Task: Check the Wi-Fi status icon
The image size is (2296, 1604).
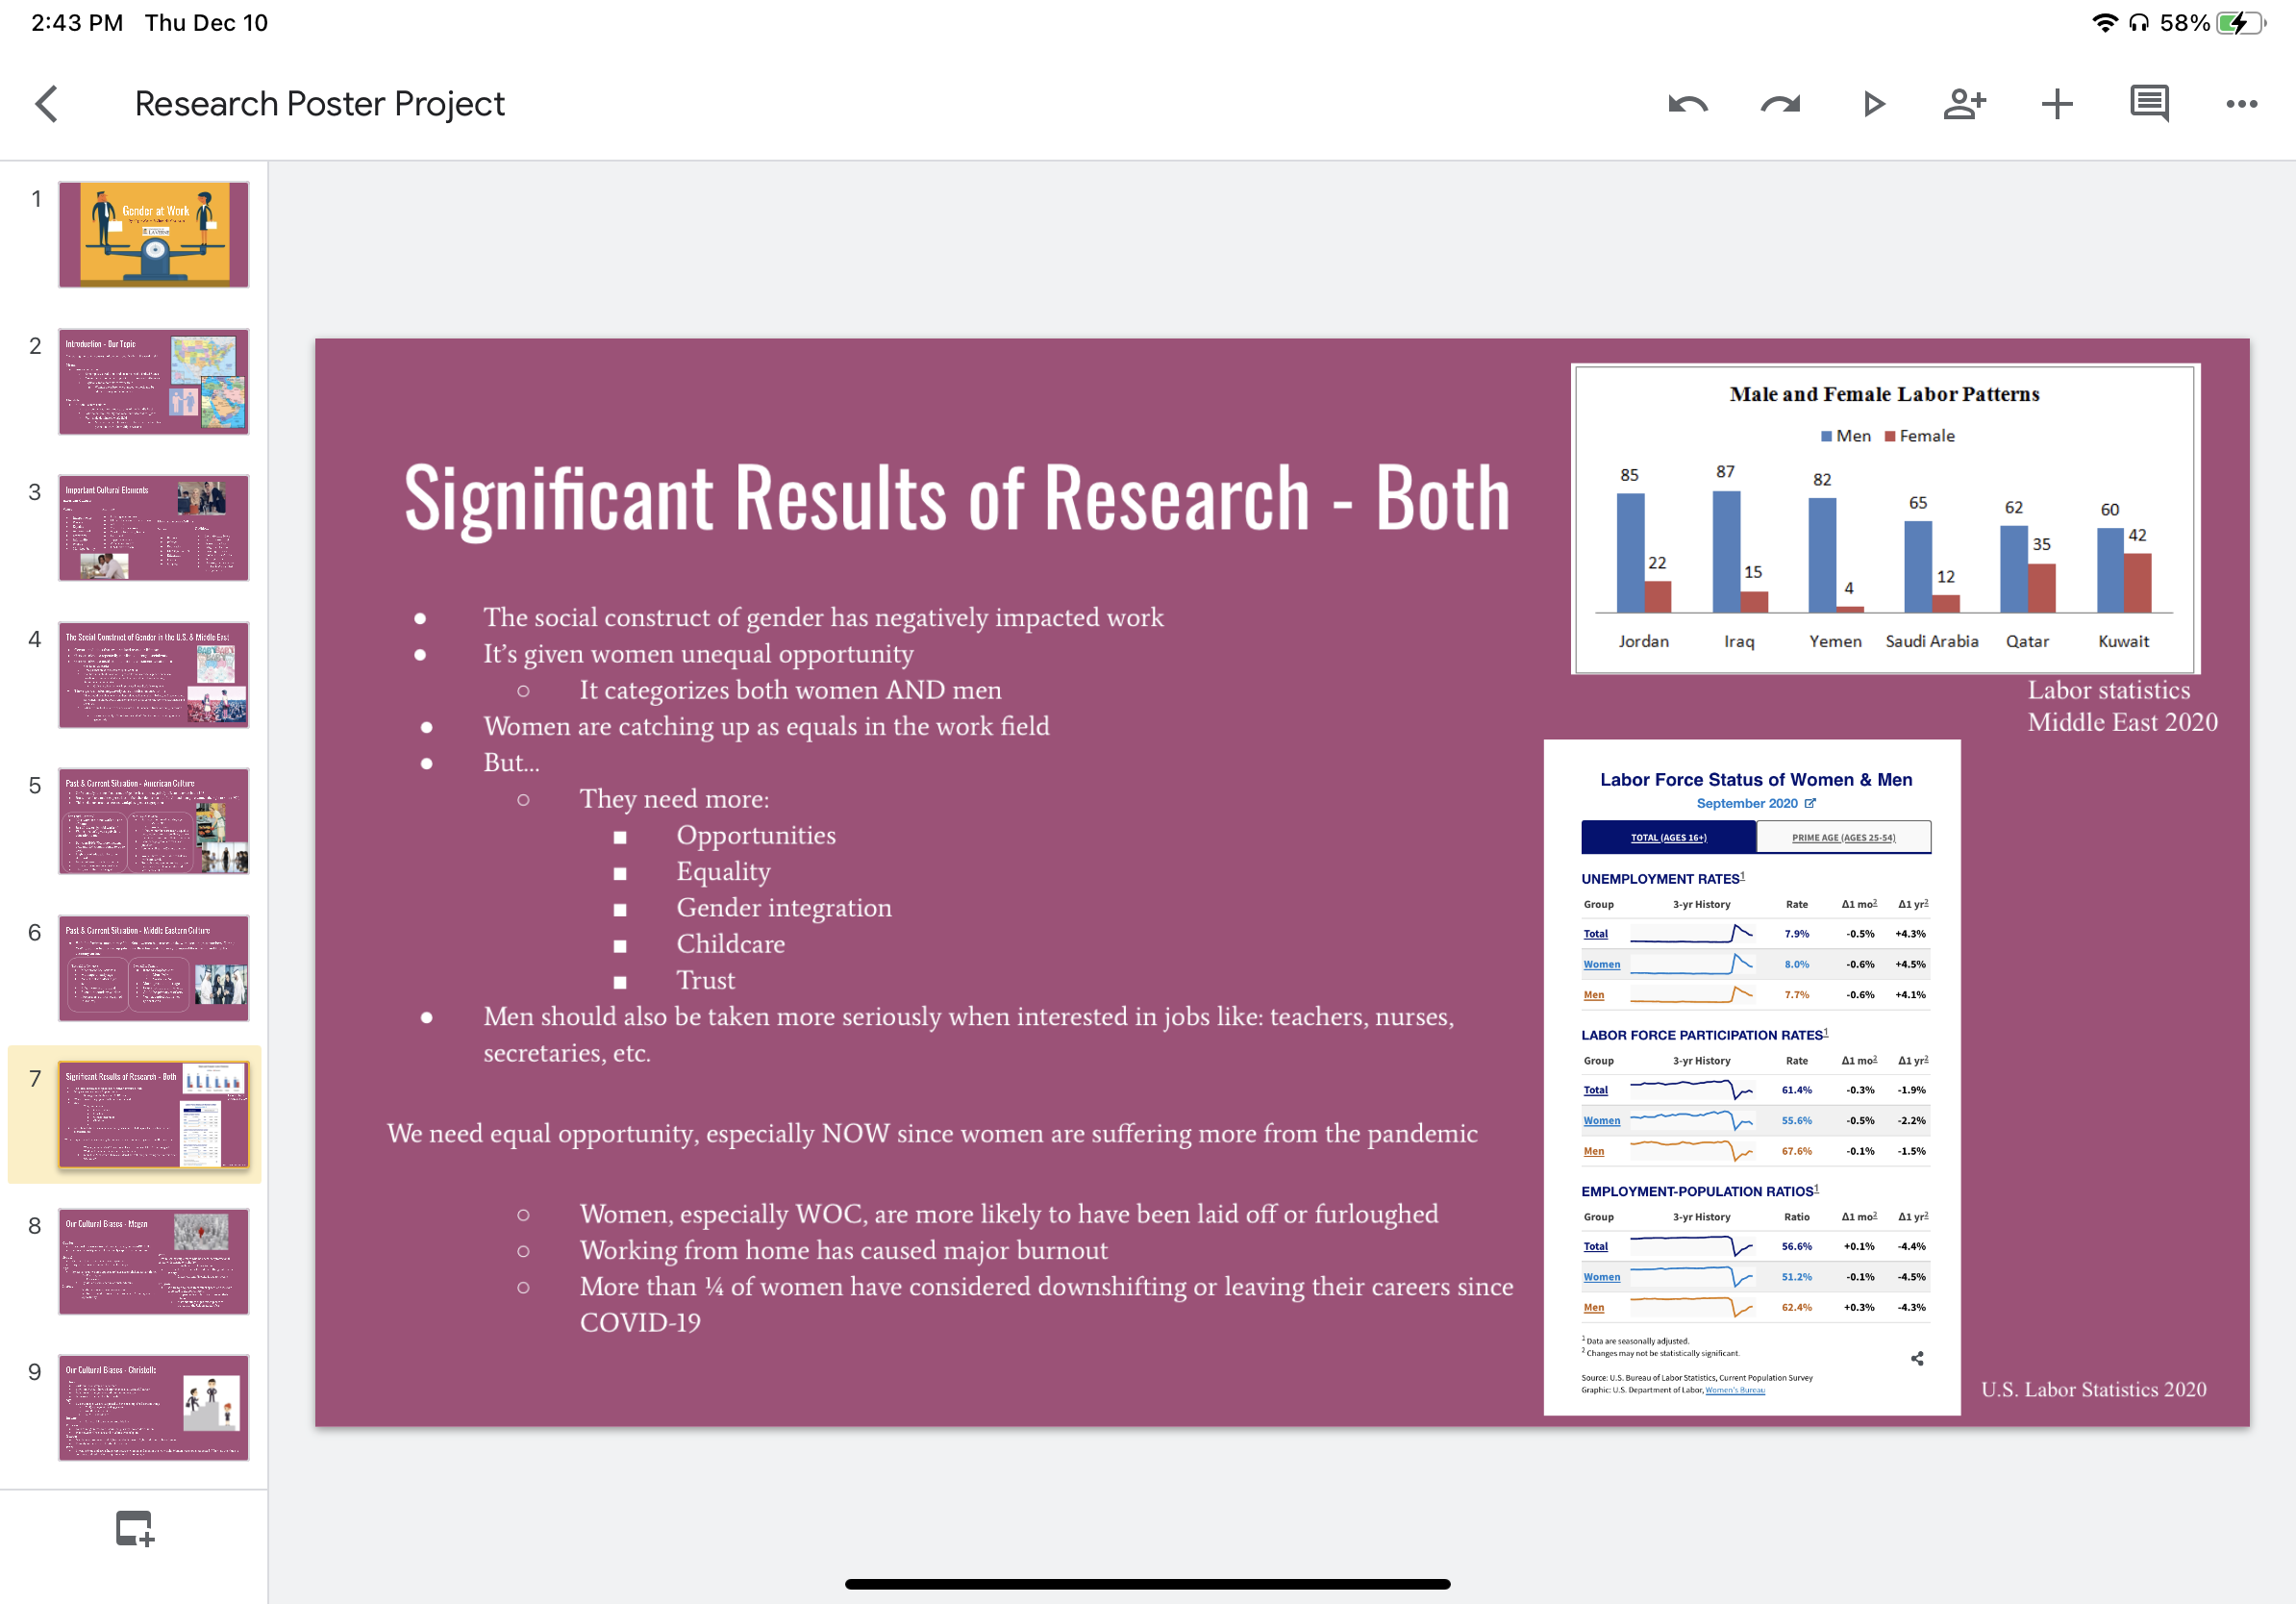Action: coord(2104,23)
